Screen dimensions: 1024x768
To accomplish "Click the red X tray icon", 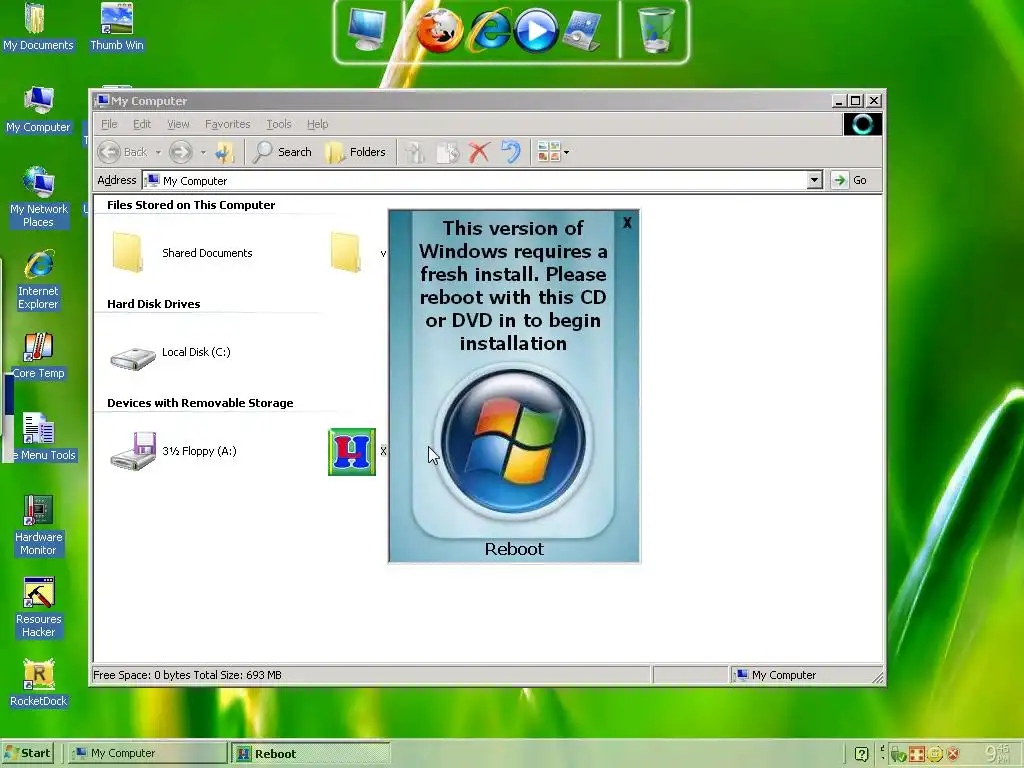I will [953, 754].
